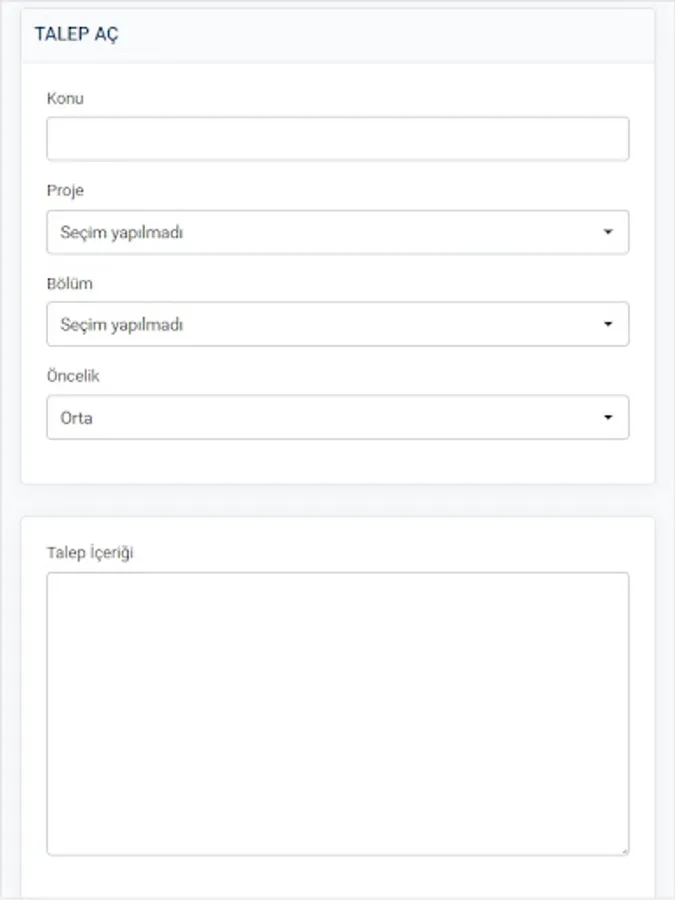Click the Öncelik field label
Image resolution: width=675 pixels, height=900 pixels.
coord(73,376)
